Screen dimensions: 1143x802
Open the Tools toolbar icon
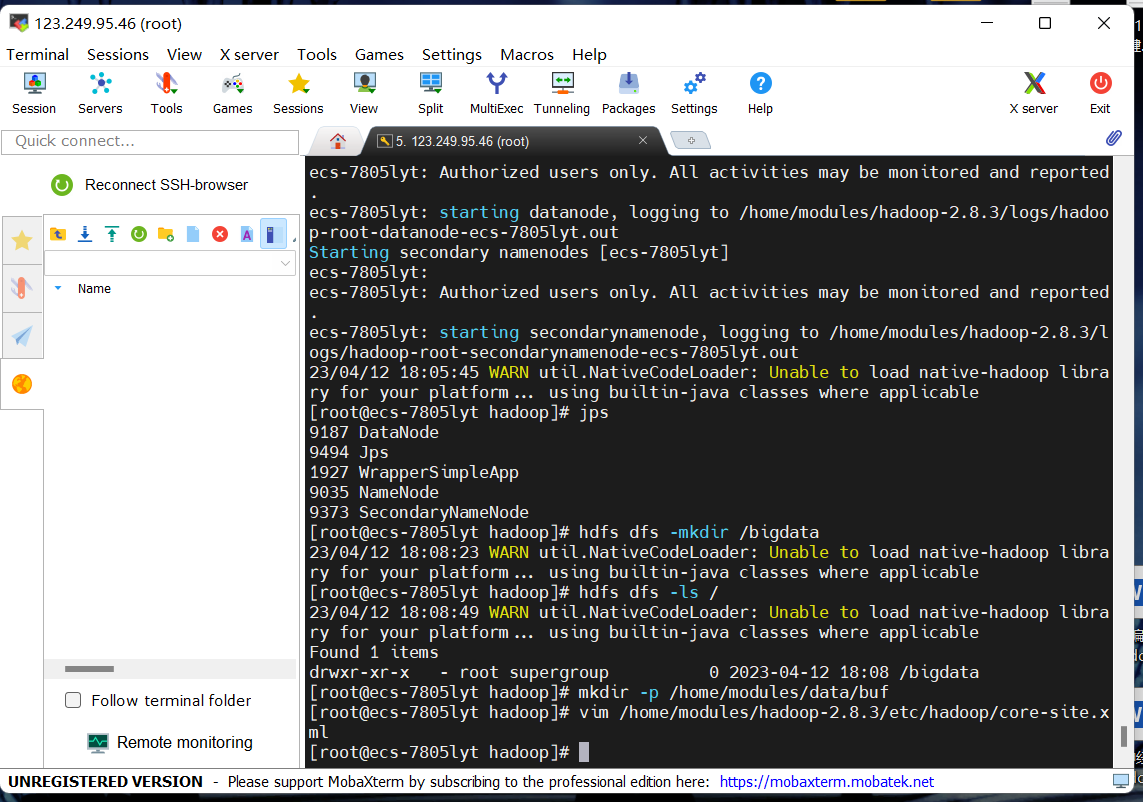click(x=166, y=93)
